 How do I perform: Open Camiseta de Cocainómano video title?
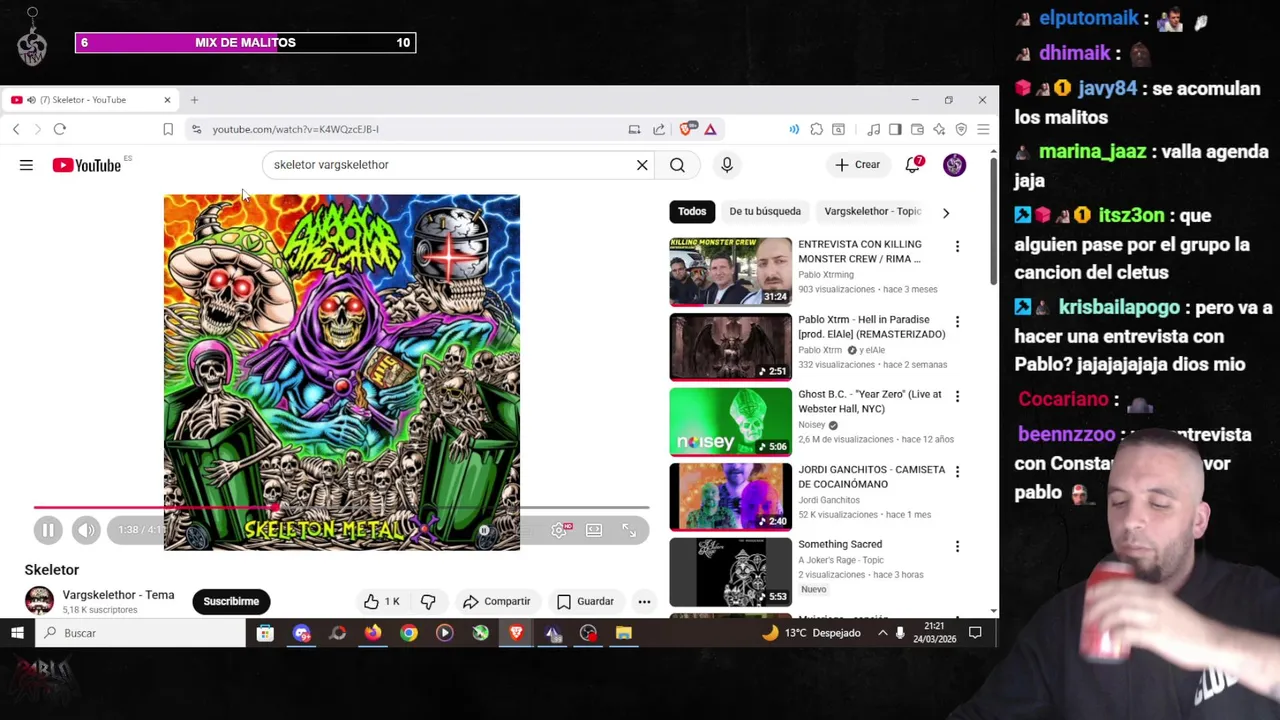[x=871, y=476]
